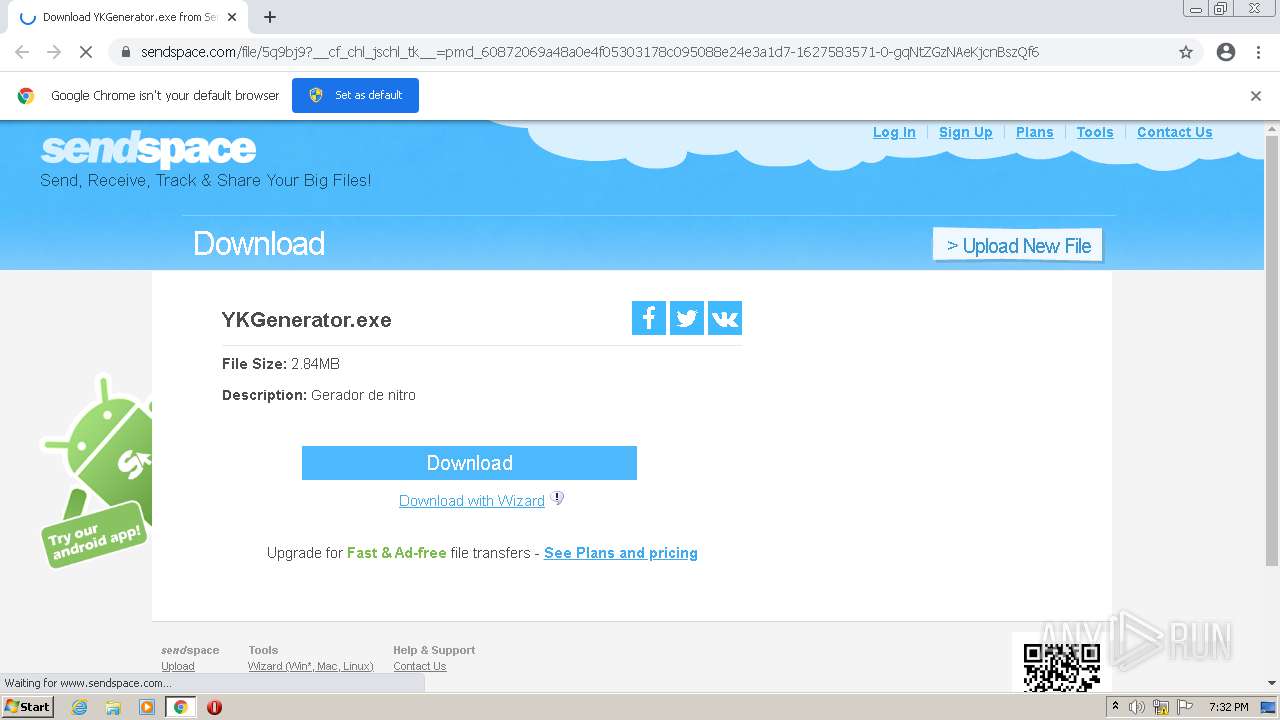Click the page vertical scrollbar

coord(1272,350)
